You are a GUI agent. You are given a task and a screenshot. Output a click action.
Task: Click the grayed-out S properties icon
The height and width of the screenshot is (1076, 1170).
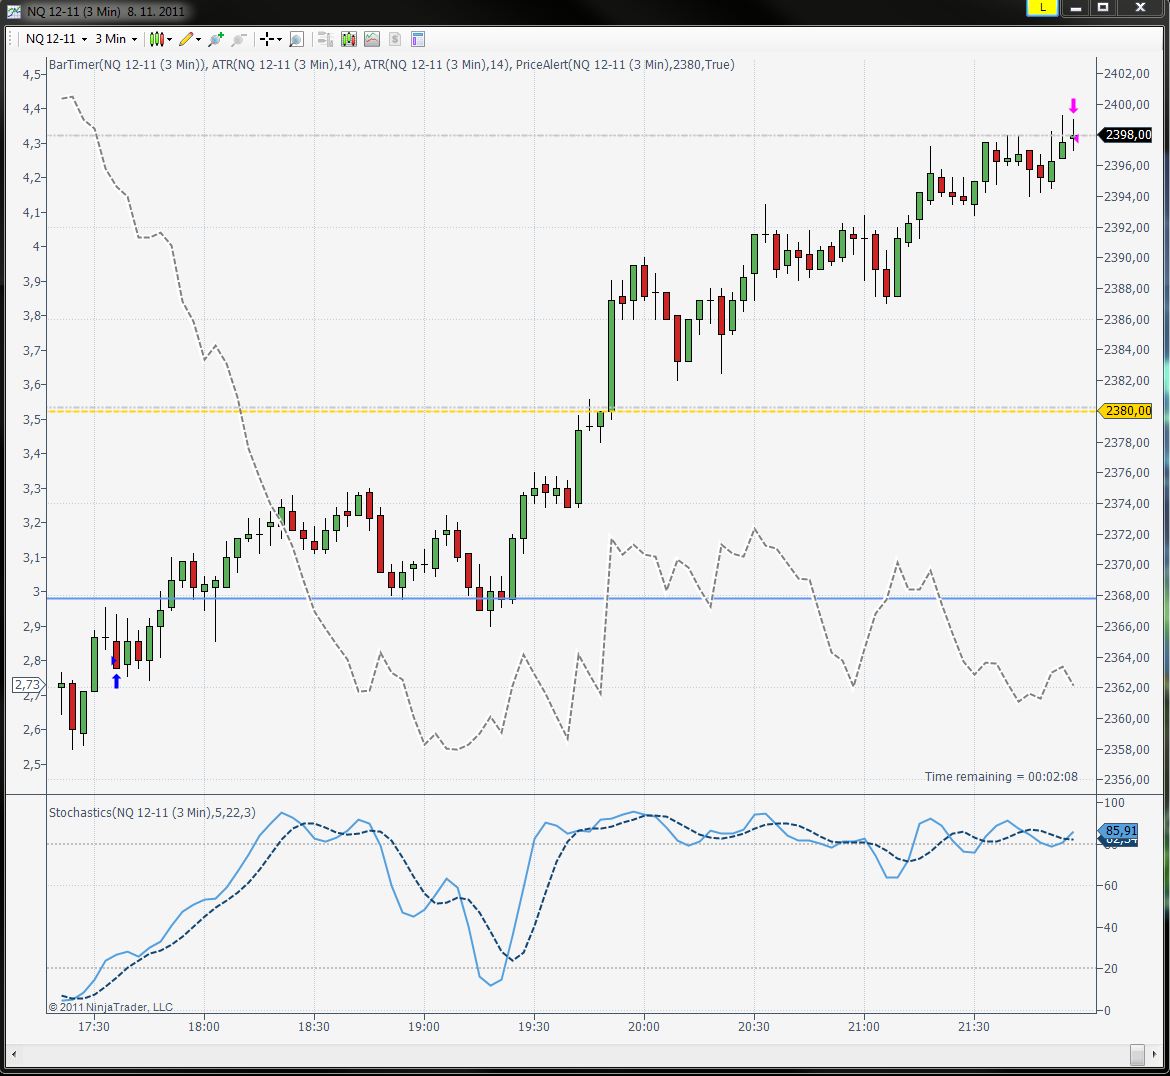coord(395,40)
